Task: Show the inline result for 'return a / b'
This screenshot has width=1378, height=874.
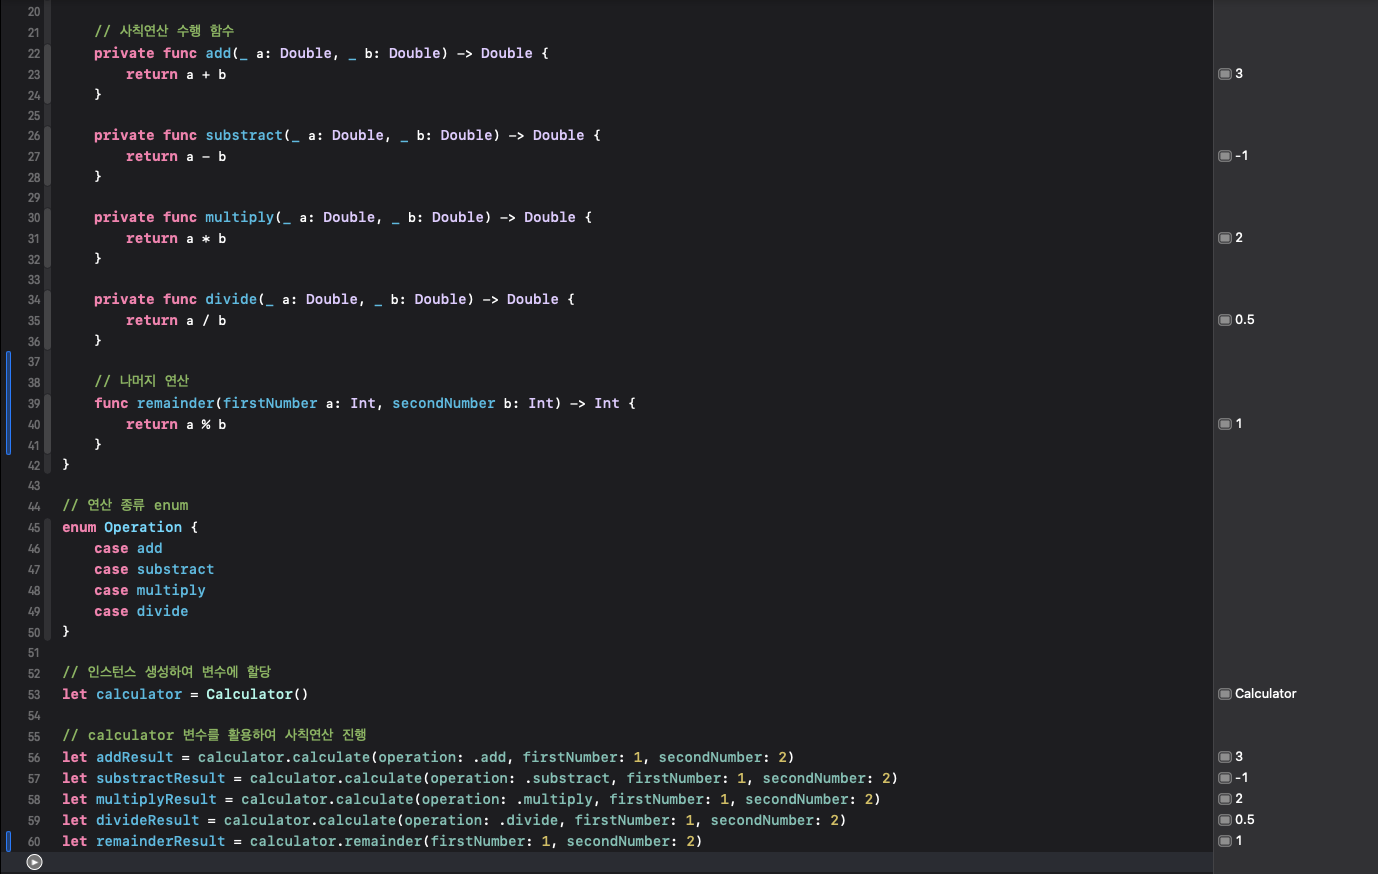Action: (x=1224, y=320)
